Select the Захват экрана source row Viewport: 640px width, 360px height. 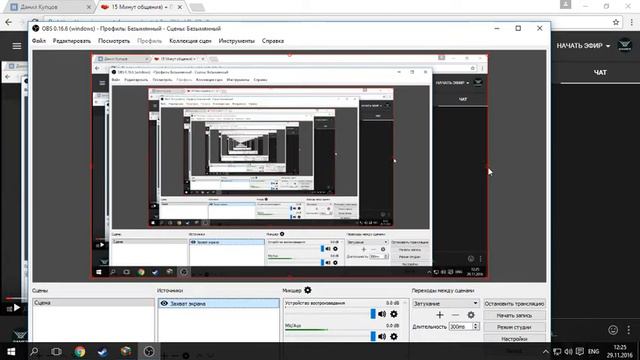(219, 303)
